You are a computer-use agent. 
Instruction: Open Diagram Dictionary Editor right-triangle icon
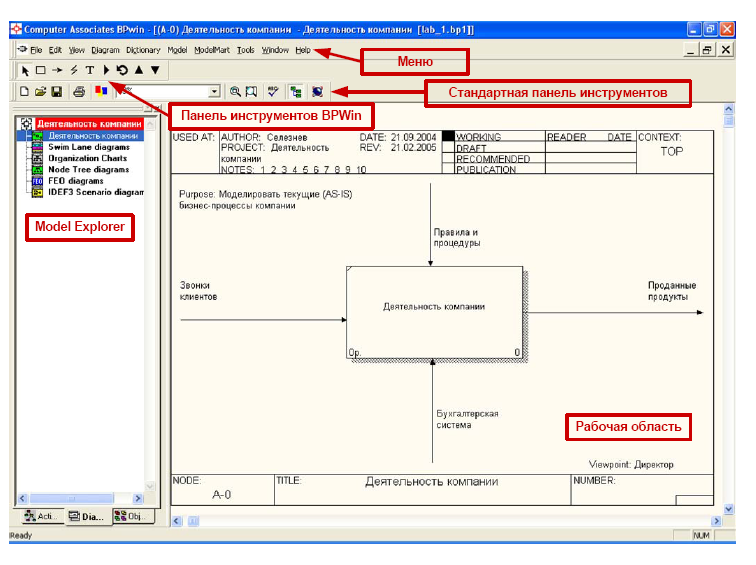(x=106, y=70)
